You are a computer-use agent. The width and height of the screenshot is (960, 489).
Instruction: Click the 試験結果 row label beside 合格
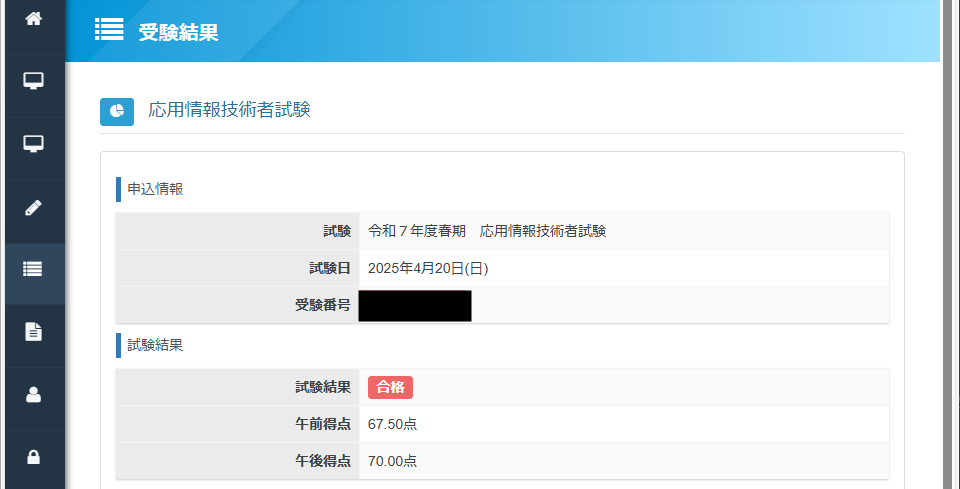[x=323, y=387]
